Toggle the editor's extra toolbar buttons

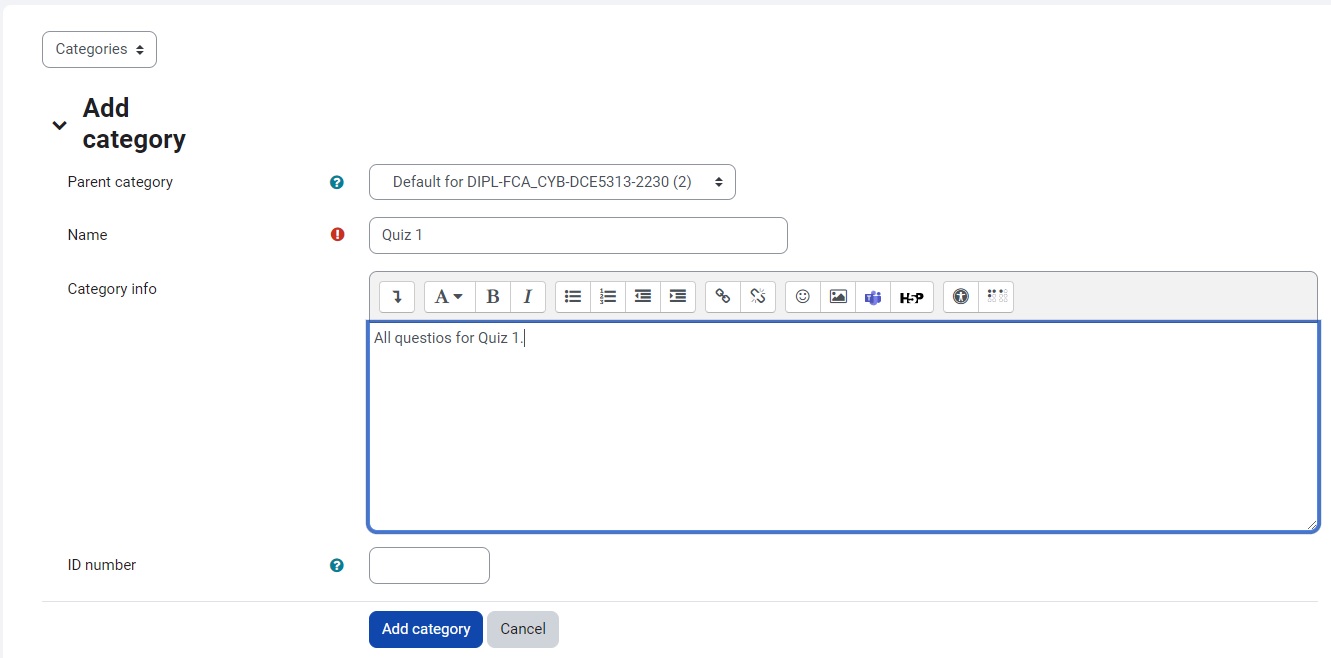click(x=397, y=297)
